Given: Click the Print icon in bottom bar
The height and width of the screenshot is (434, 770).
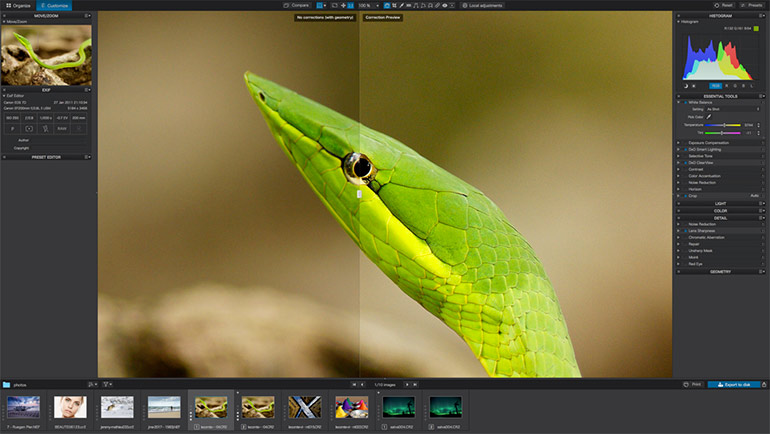Looking at the screenshot, I should 687,384.
